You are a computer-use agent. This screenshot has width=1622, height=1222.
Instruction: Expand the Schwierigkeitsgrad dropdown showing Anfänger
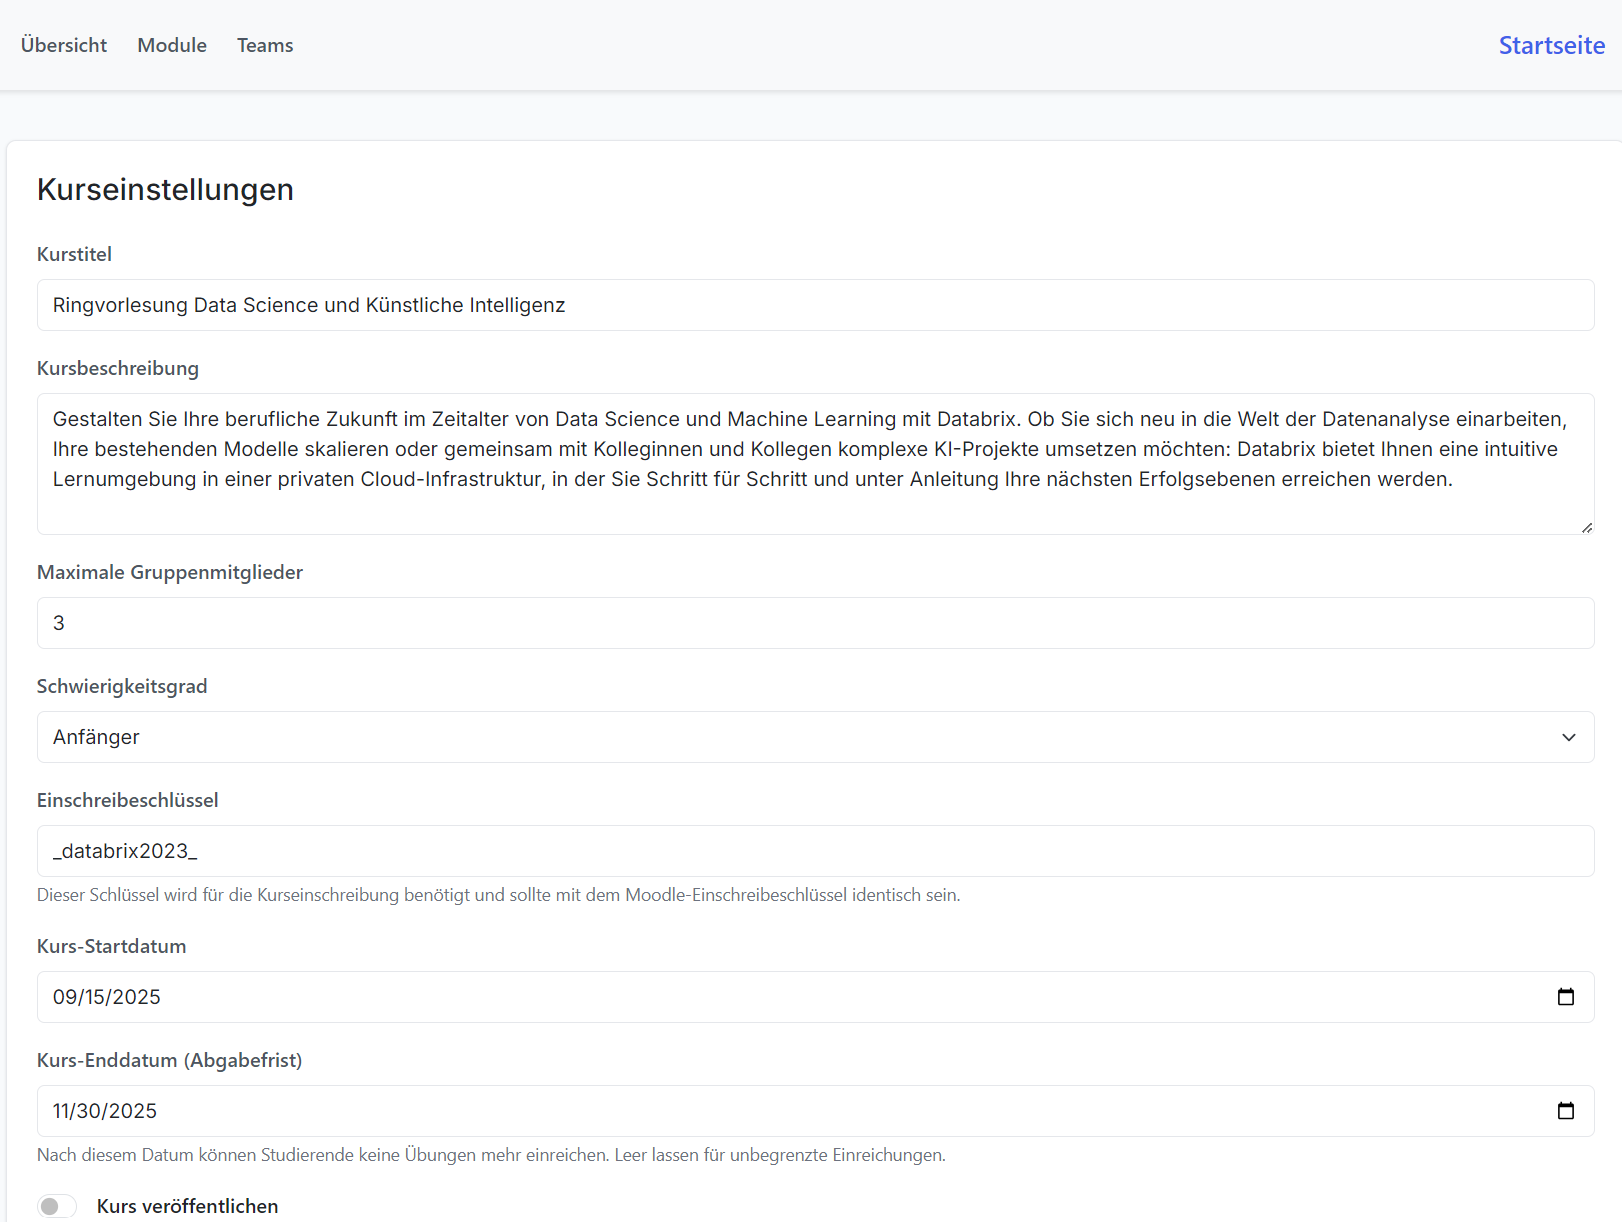(815, 737)
